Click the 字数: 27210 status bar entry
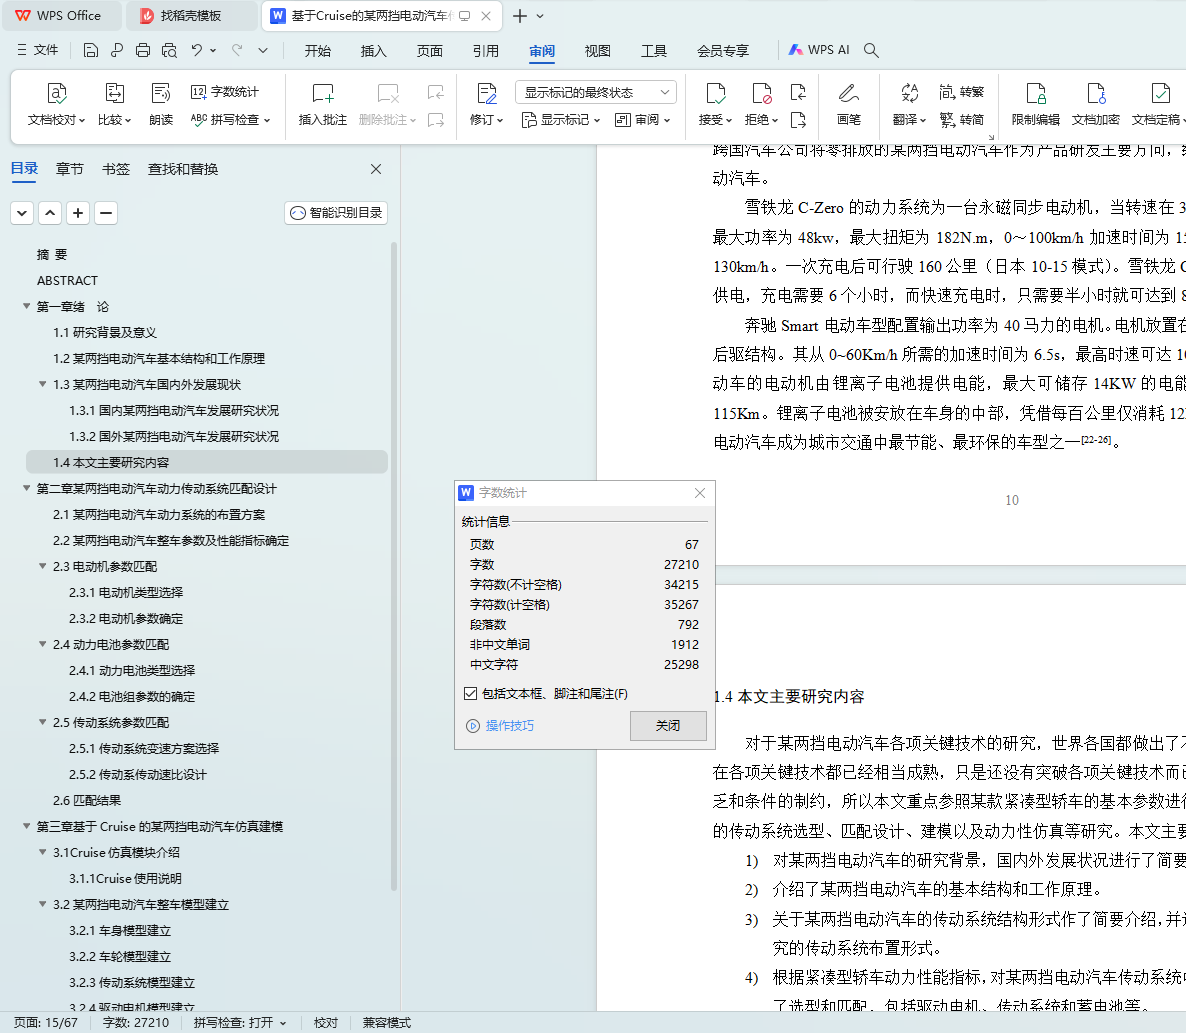The image size is (1186, 1033). tap(136, 1022)
